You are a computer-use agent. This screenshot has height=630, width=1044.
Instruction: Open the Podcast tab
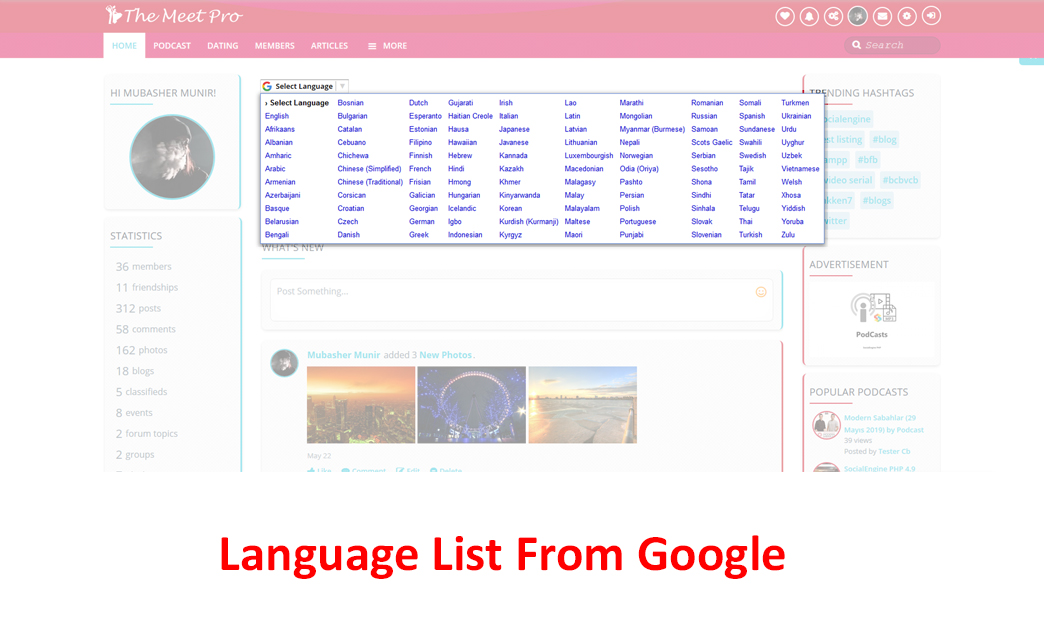172,46
